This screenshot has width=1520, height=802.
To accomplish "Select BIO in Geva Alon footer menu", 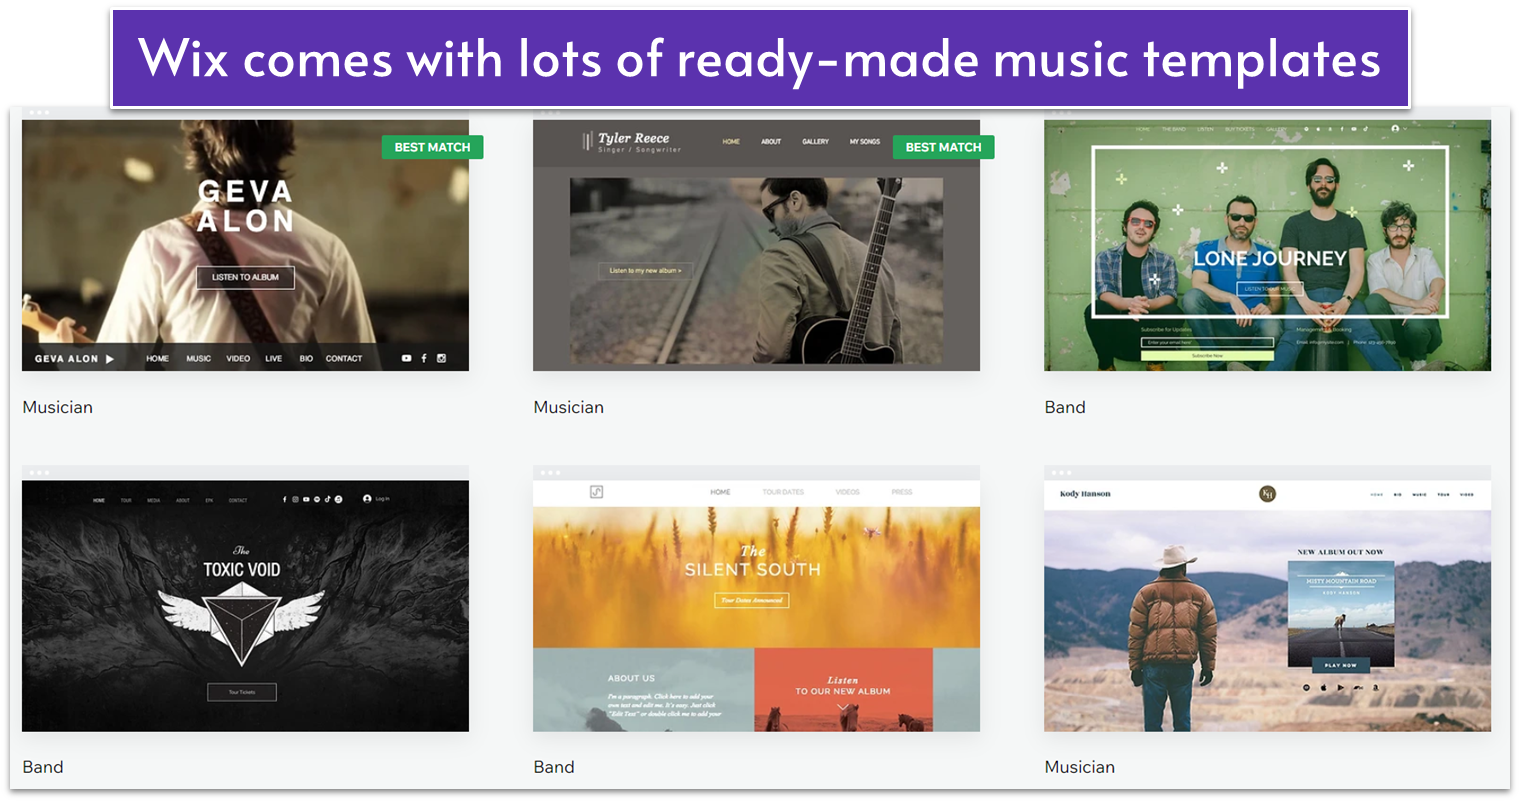I will pyautogui.click(x=306, y=358).
